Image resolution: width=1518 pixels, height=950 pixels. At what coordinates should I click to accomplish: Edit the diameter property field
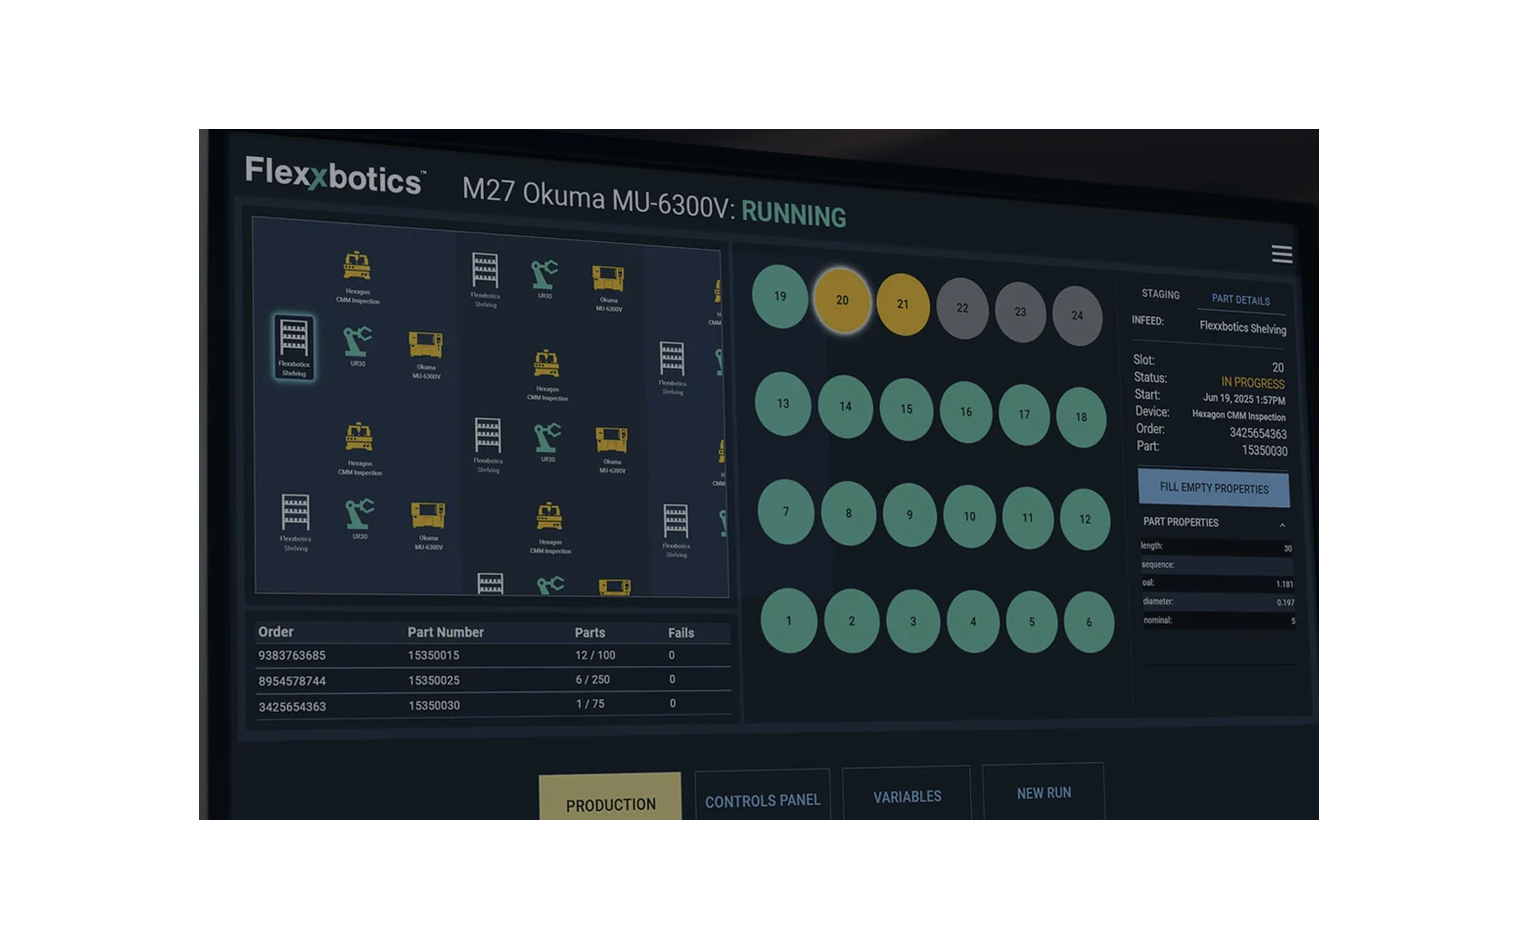[1217, 602]
